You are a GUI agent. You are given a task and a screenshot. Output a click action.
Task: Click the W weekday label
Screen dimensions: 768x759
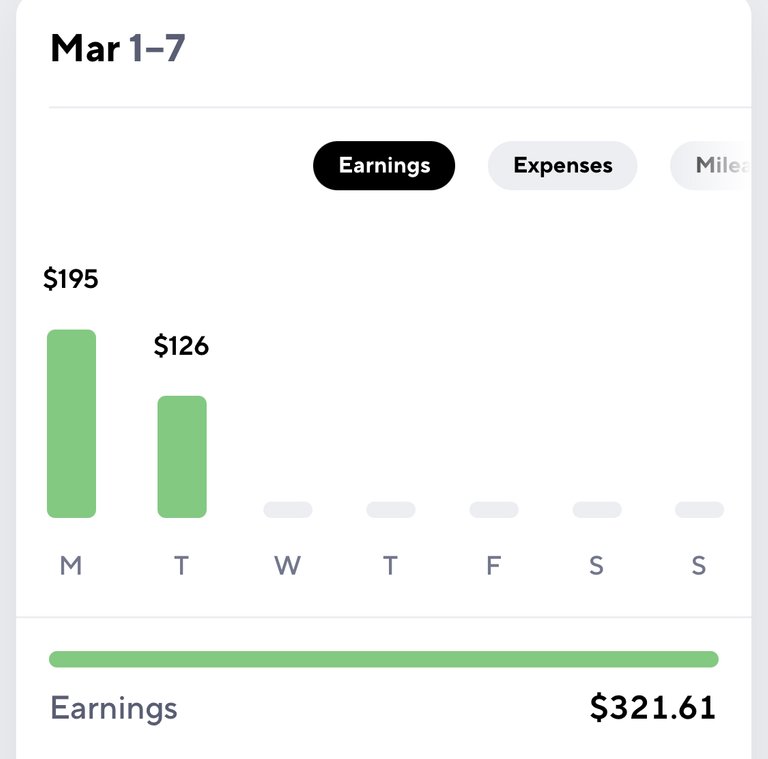(x=288, y=566)
